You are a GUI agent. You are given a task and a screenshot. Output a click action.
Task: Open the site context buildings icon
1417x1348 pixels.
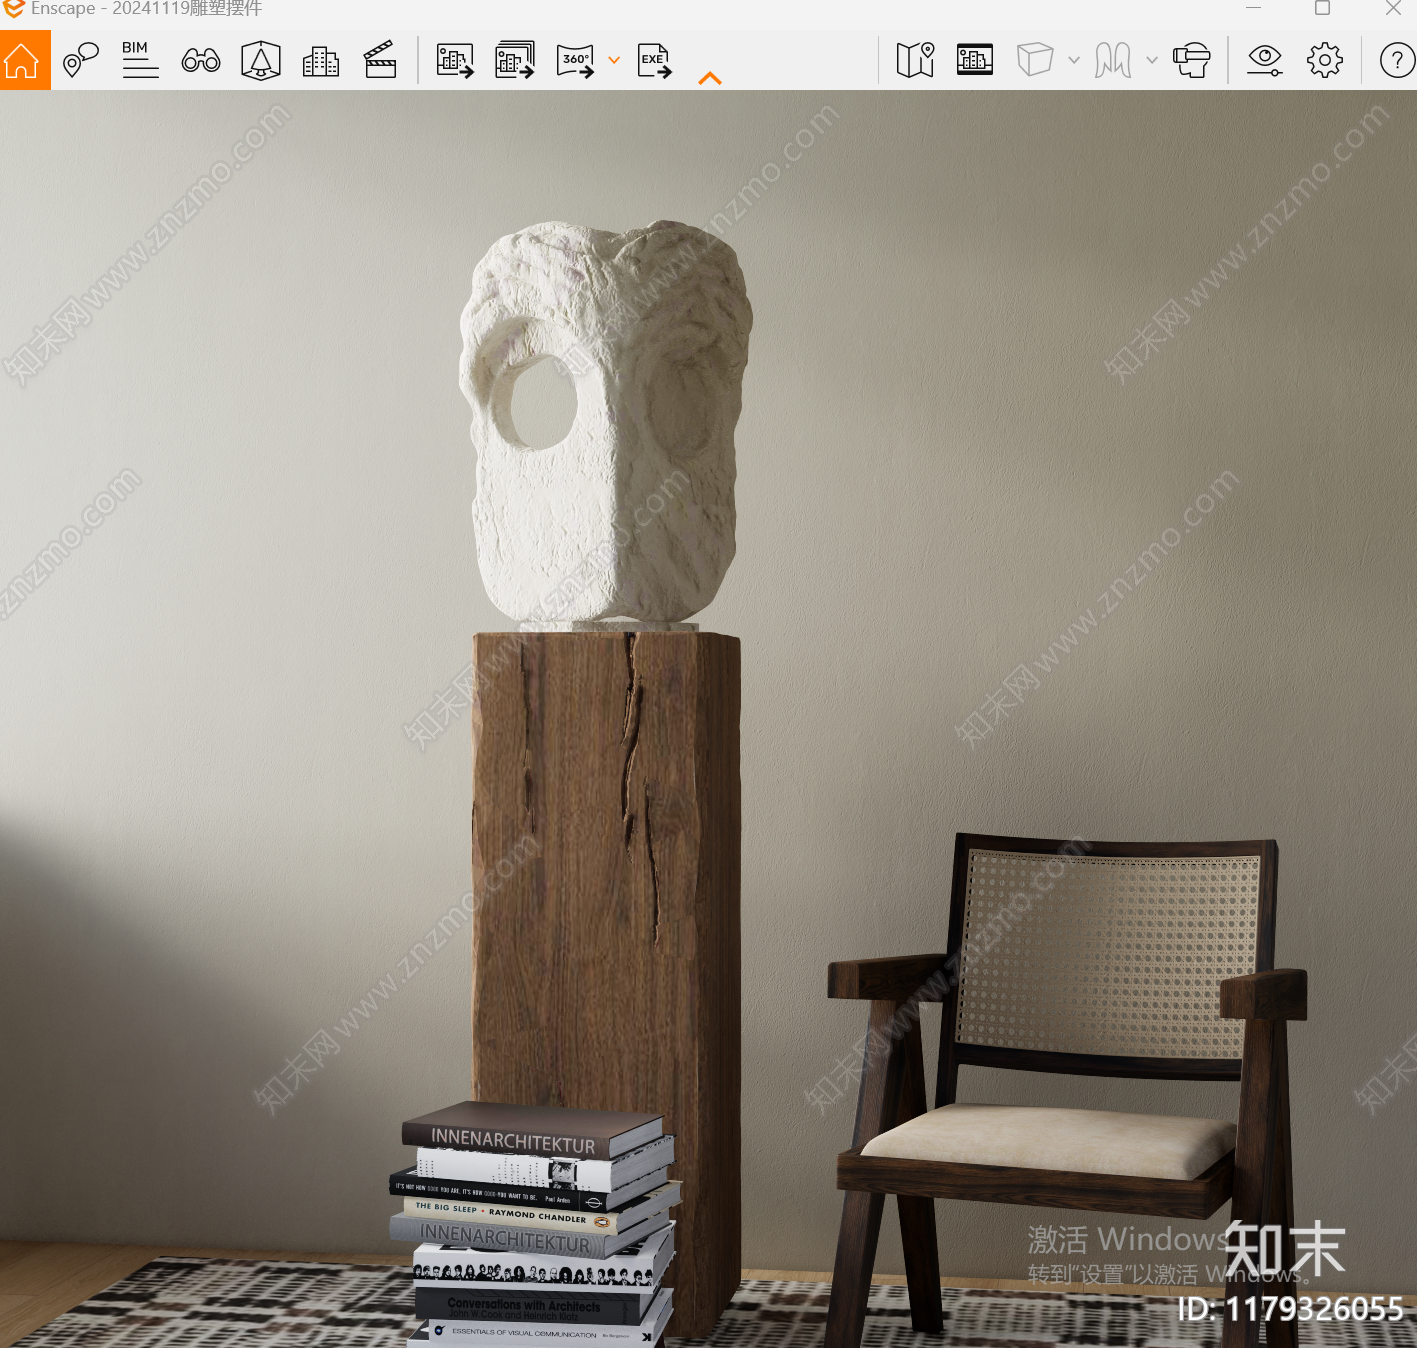pyautogui.click(x=321, y=61)
